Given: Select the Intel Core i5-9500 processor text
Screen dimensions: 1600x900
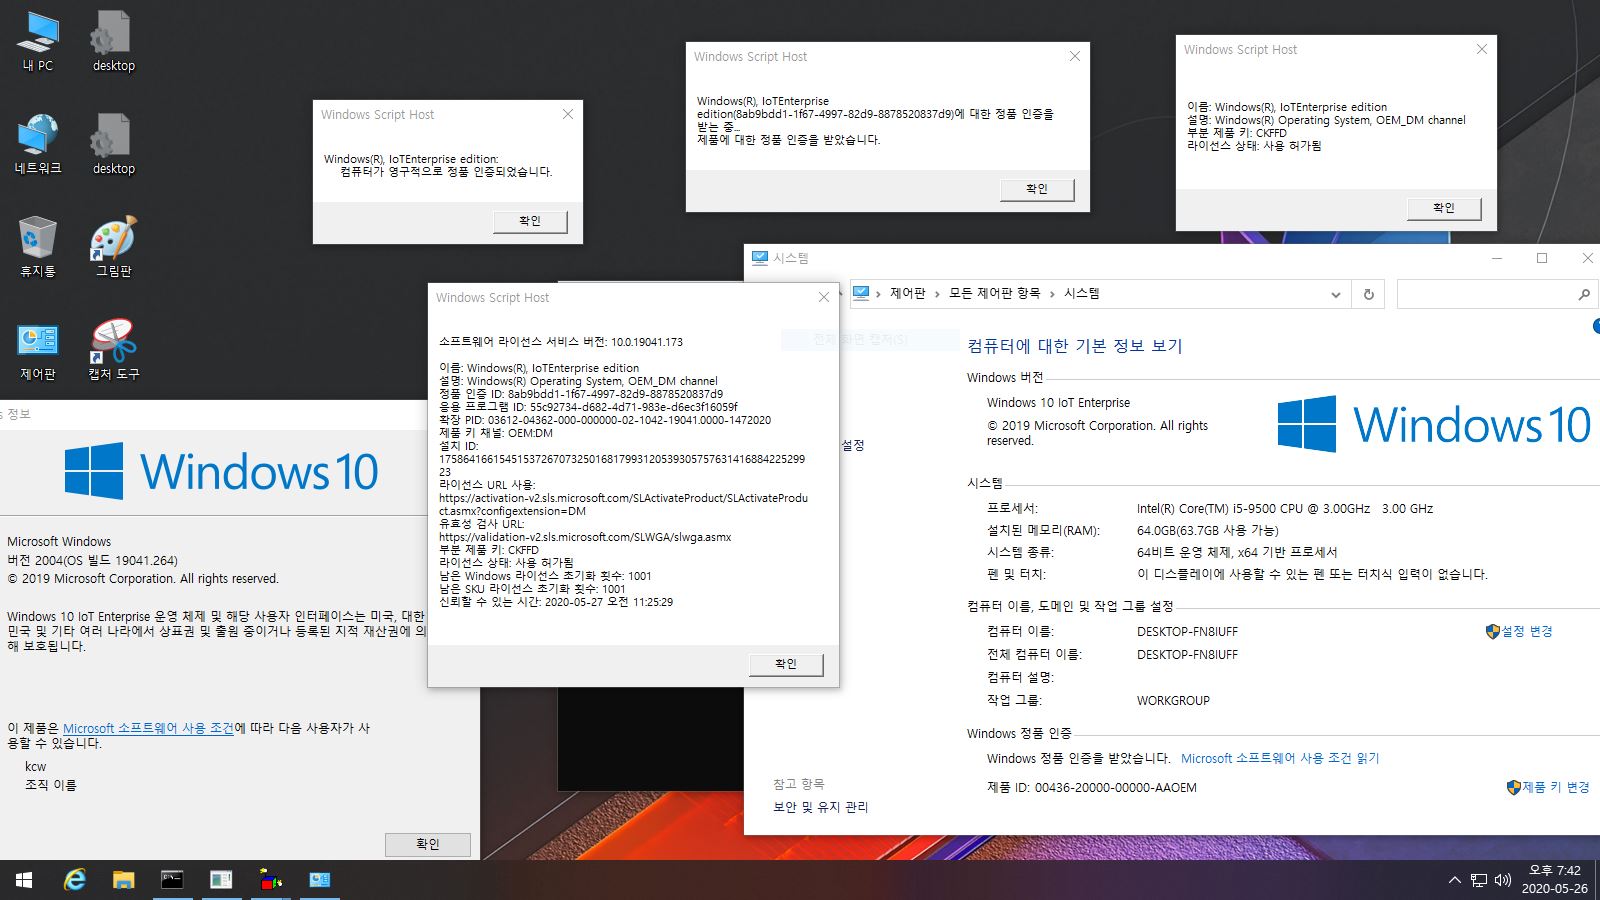Looking at the screenshot, I should (x=1285, y=509).
